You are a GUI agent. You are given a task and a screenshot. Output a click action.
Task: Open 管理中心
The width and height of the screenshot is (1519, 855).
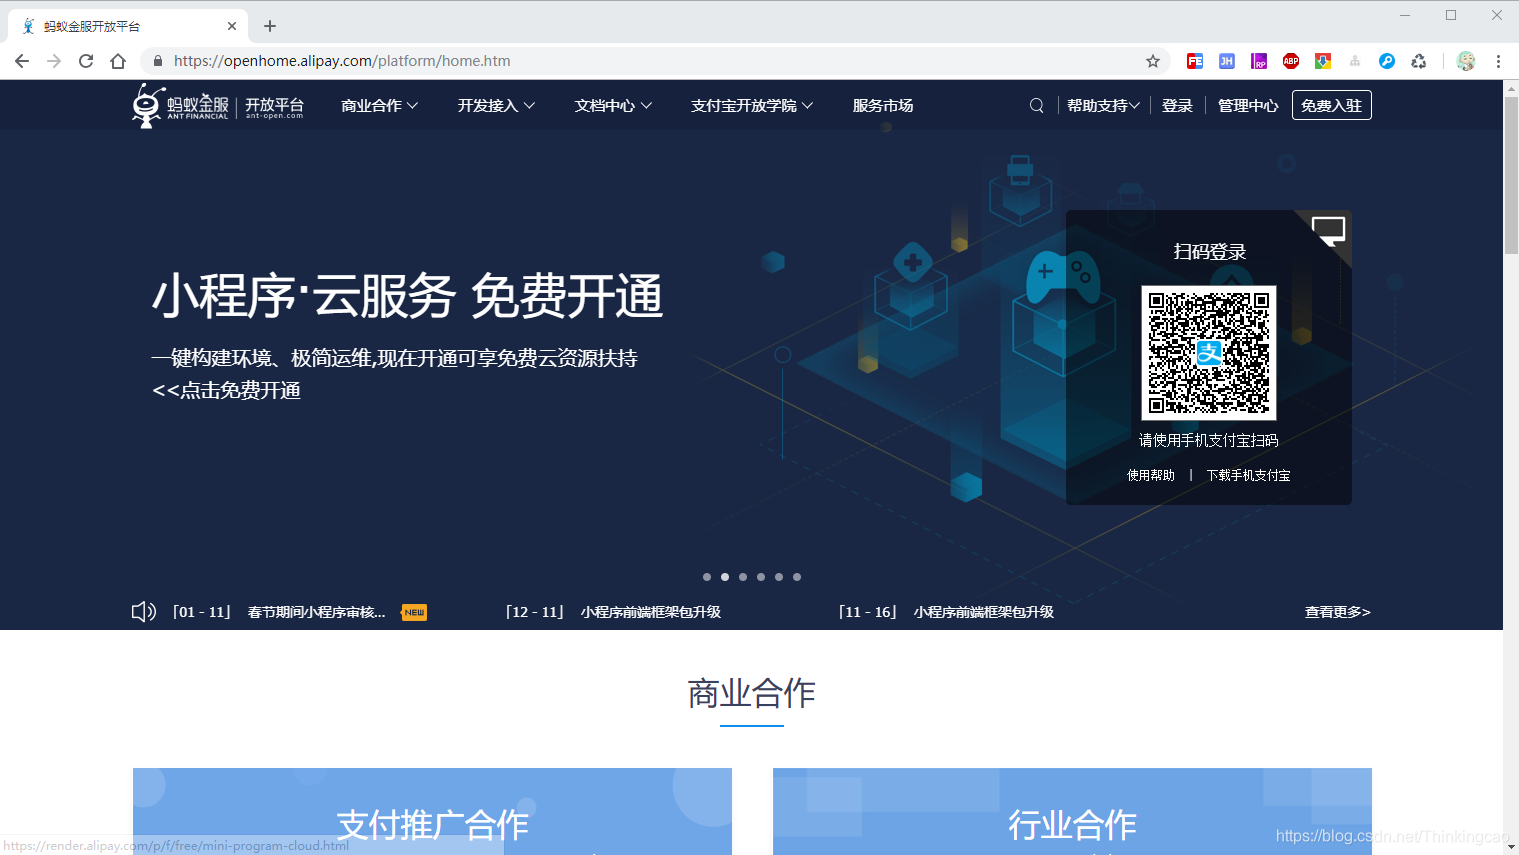(1248, 105)
